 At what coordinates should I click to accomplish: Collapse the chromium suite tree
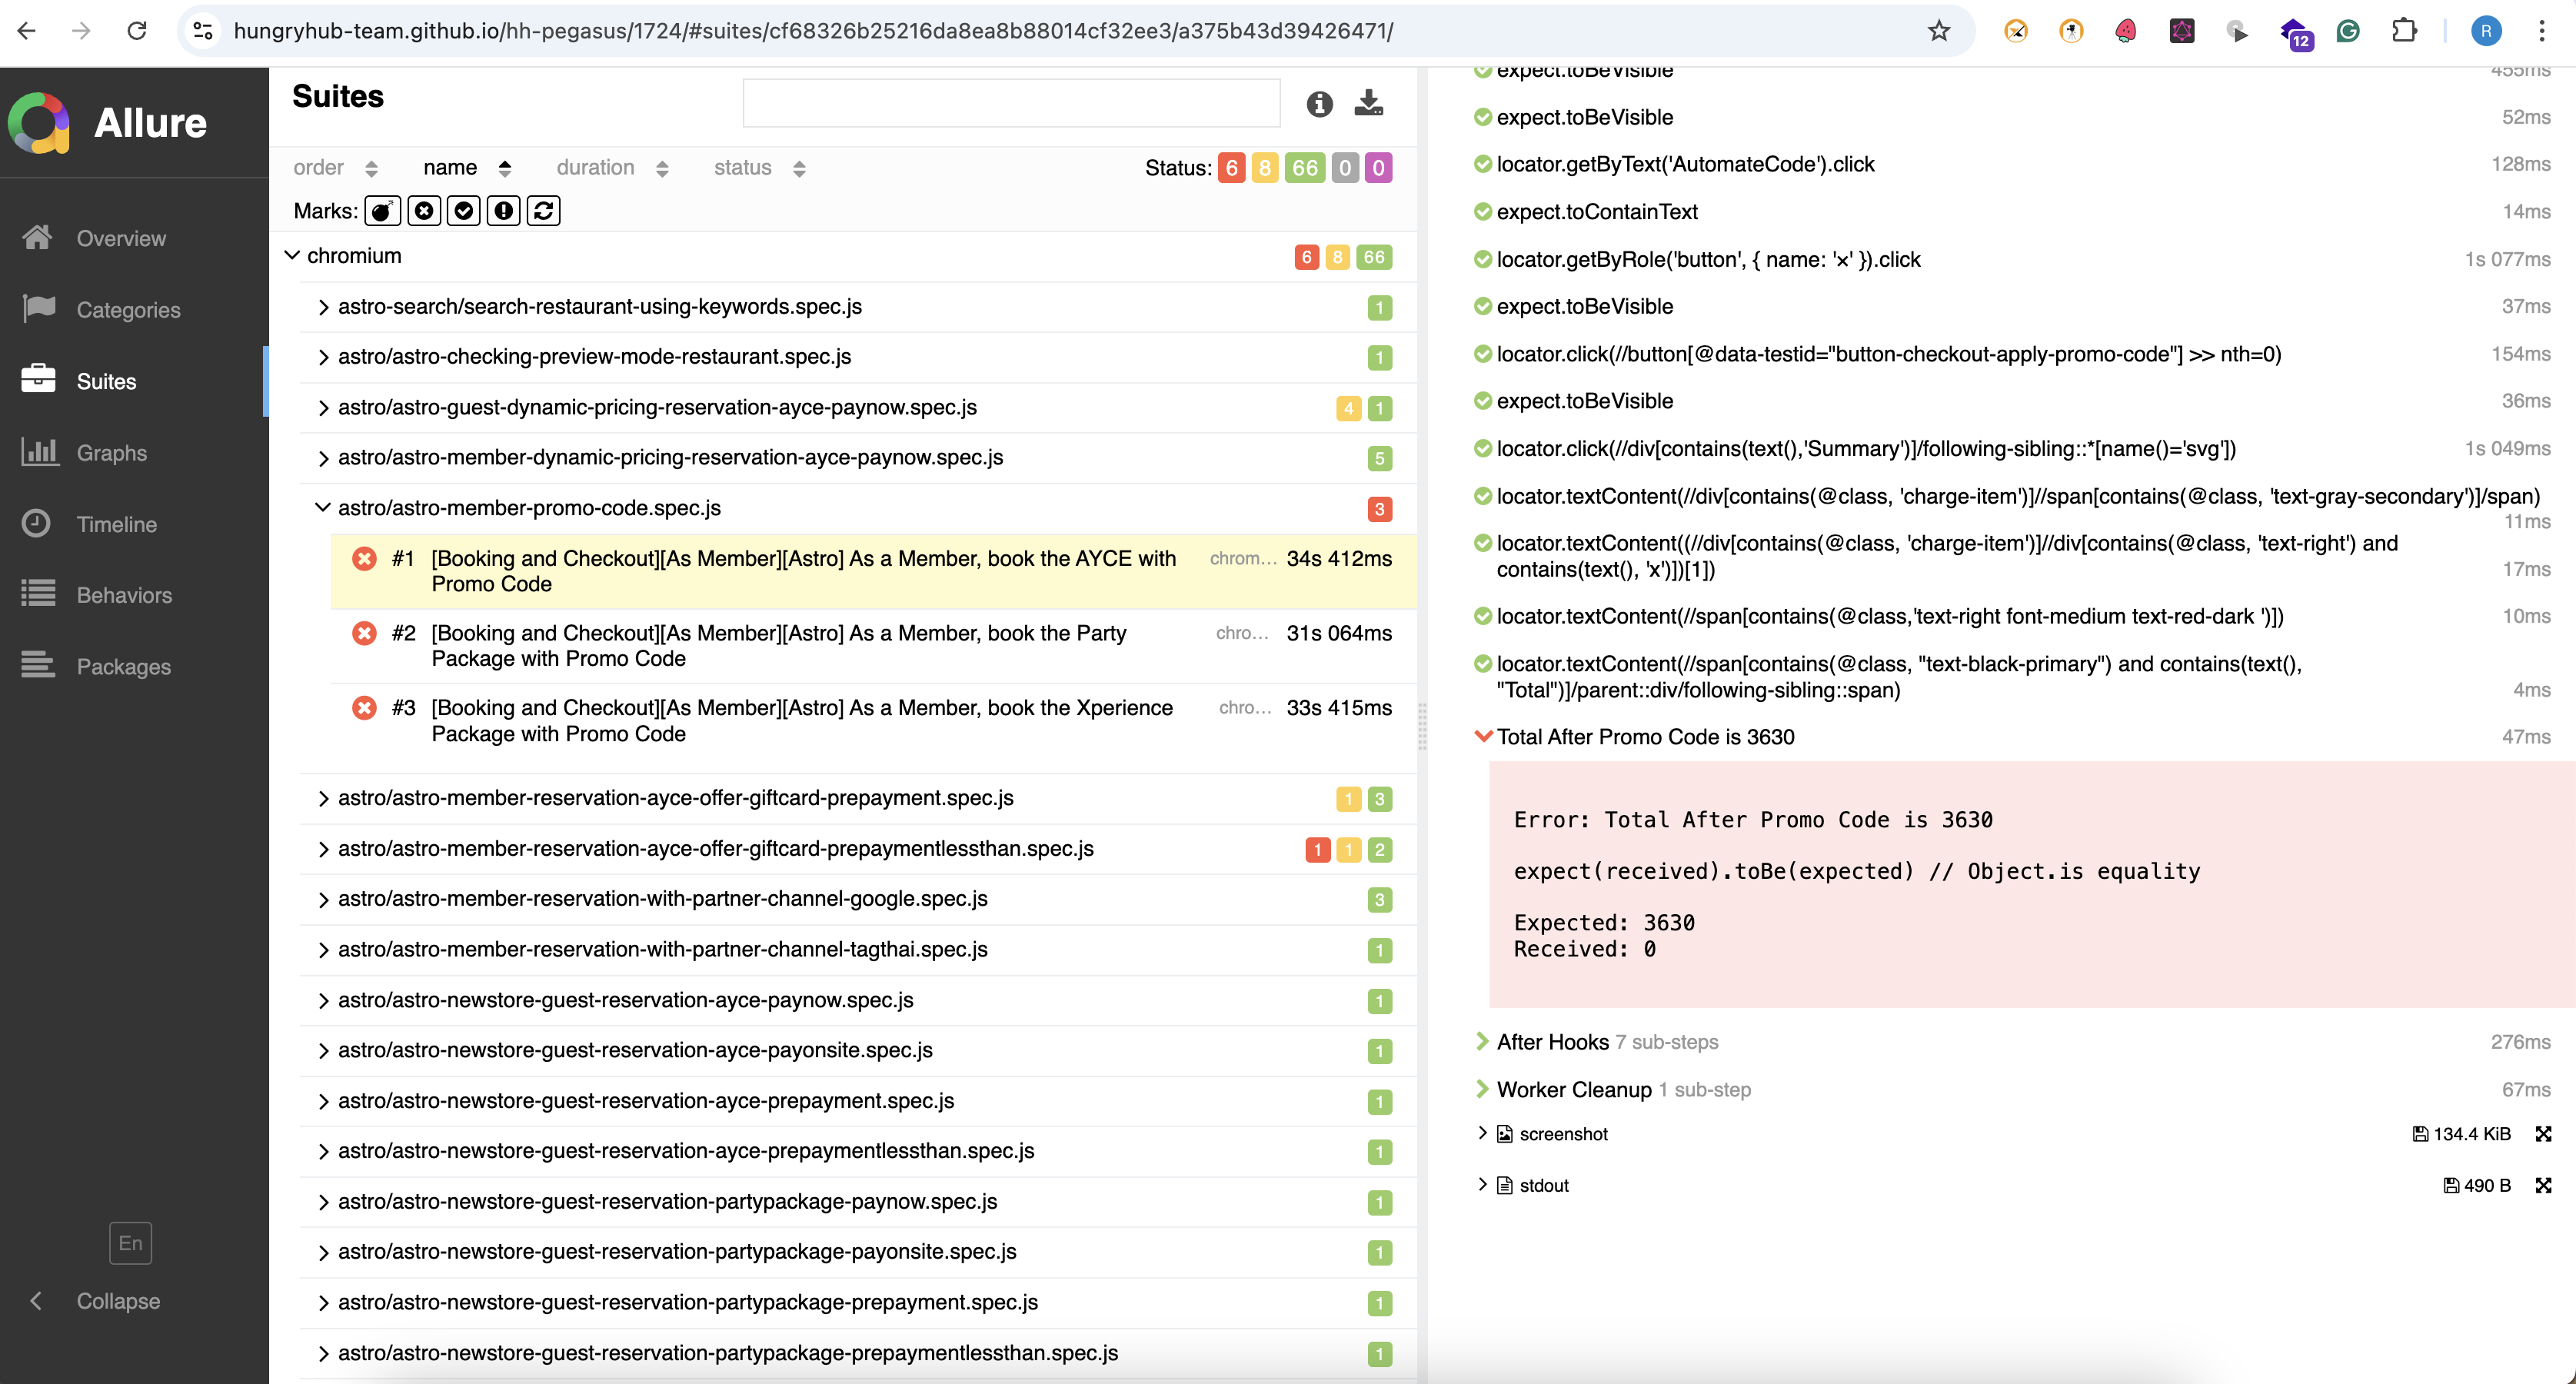pyautogui.click(x=293, y=256)
